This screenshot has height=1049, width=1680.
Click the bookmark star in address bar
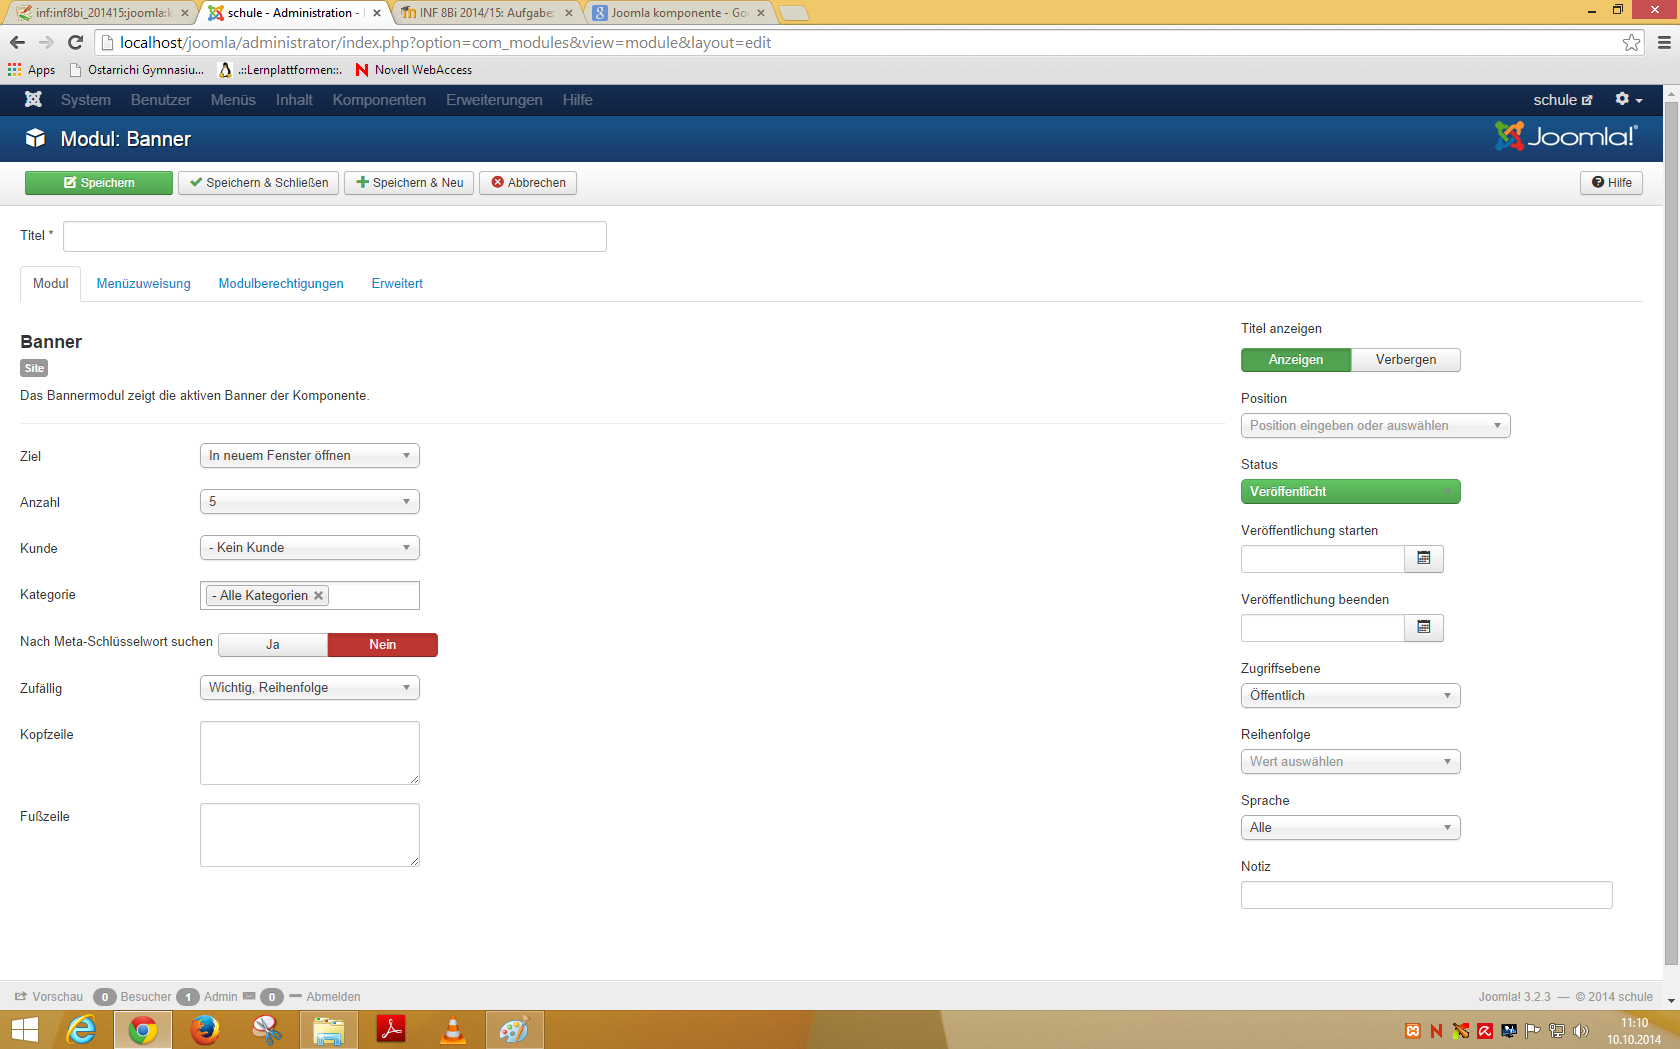pos(1631,42)
